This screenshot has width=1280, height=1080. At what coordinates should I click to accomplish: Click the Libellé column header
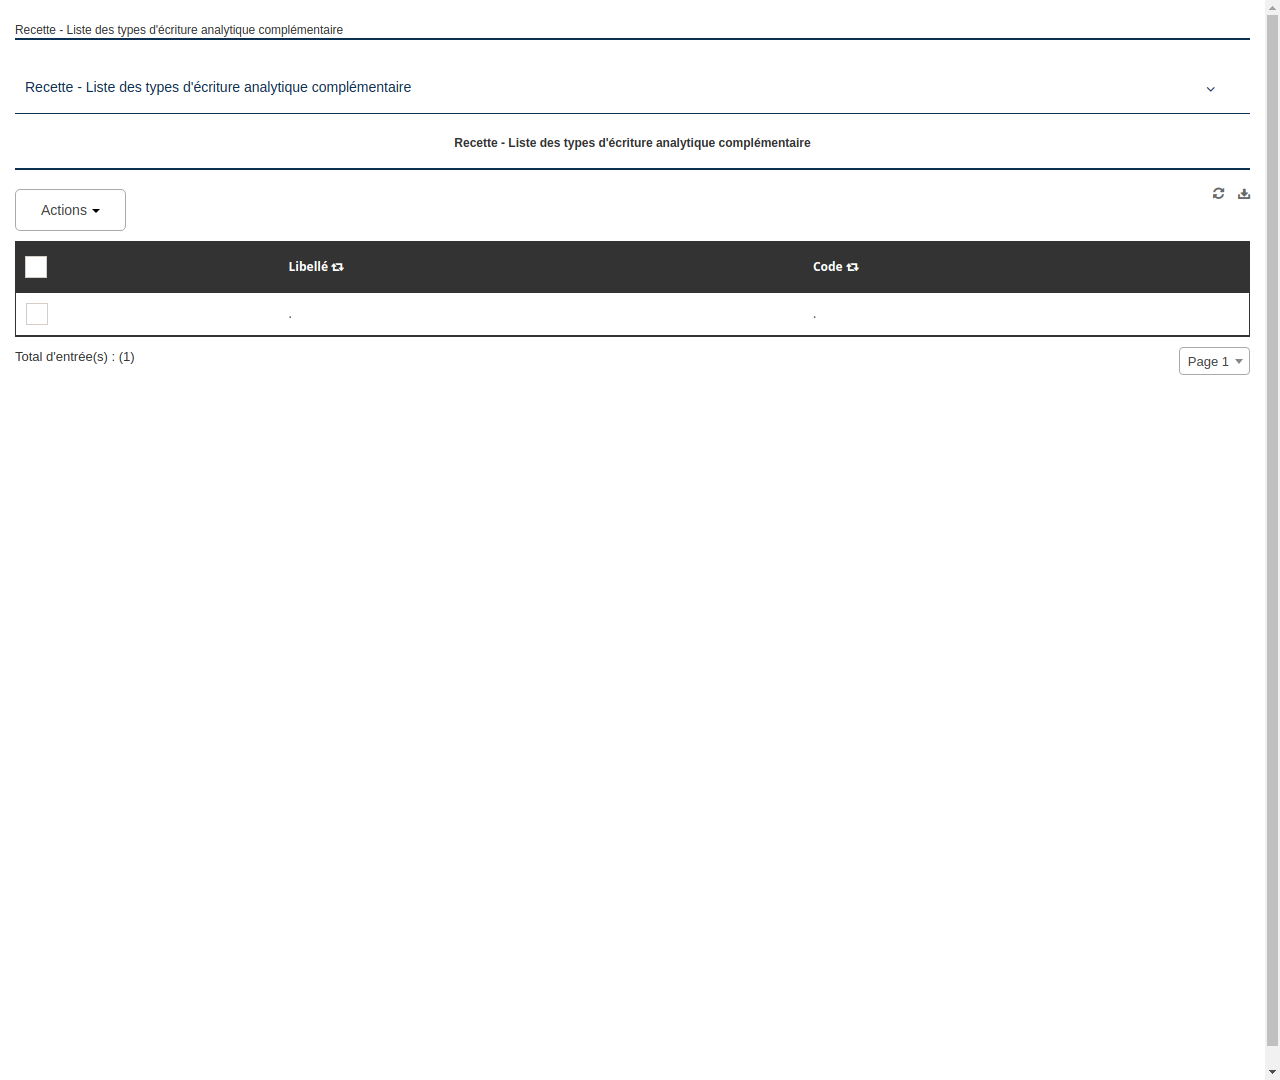pos(310,267)
